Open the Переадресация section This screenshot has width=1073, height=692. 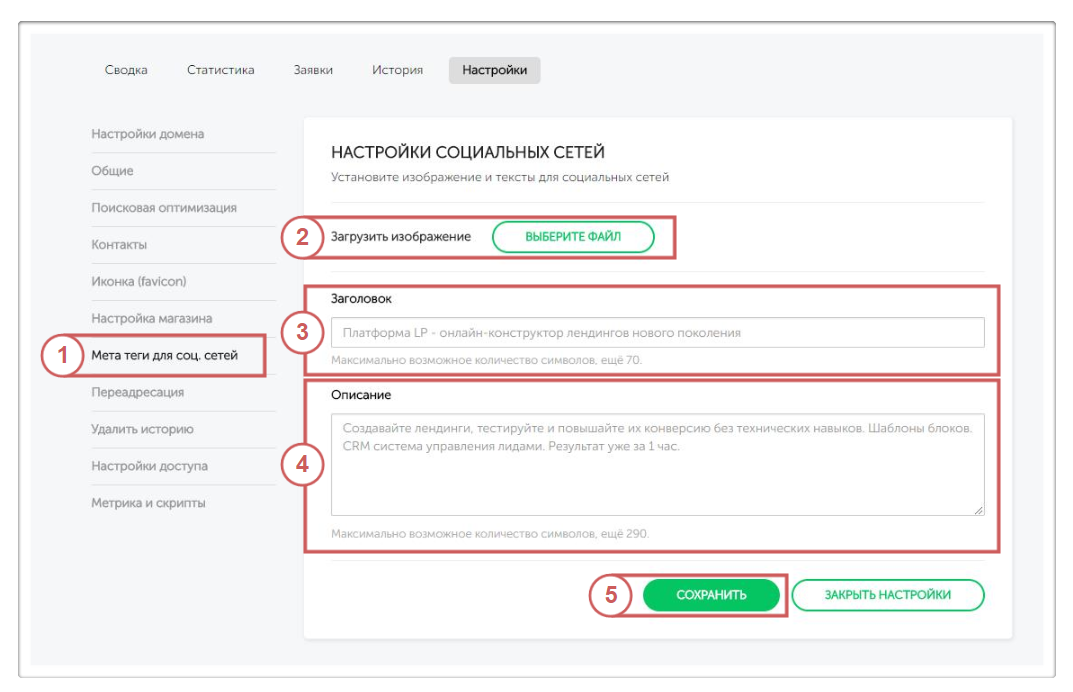138,392
